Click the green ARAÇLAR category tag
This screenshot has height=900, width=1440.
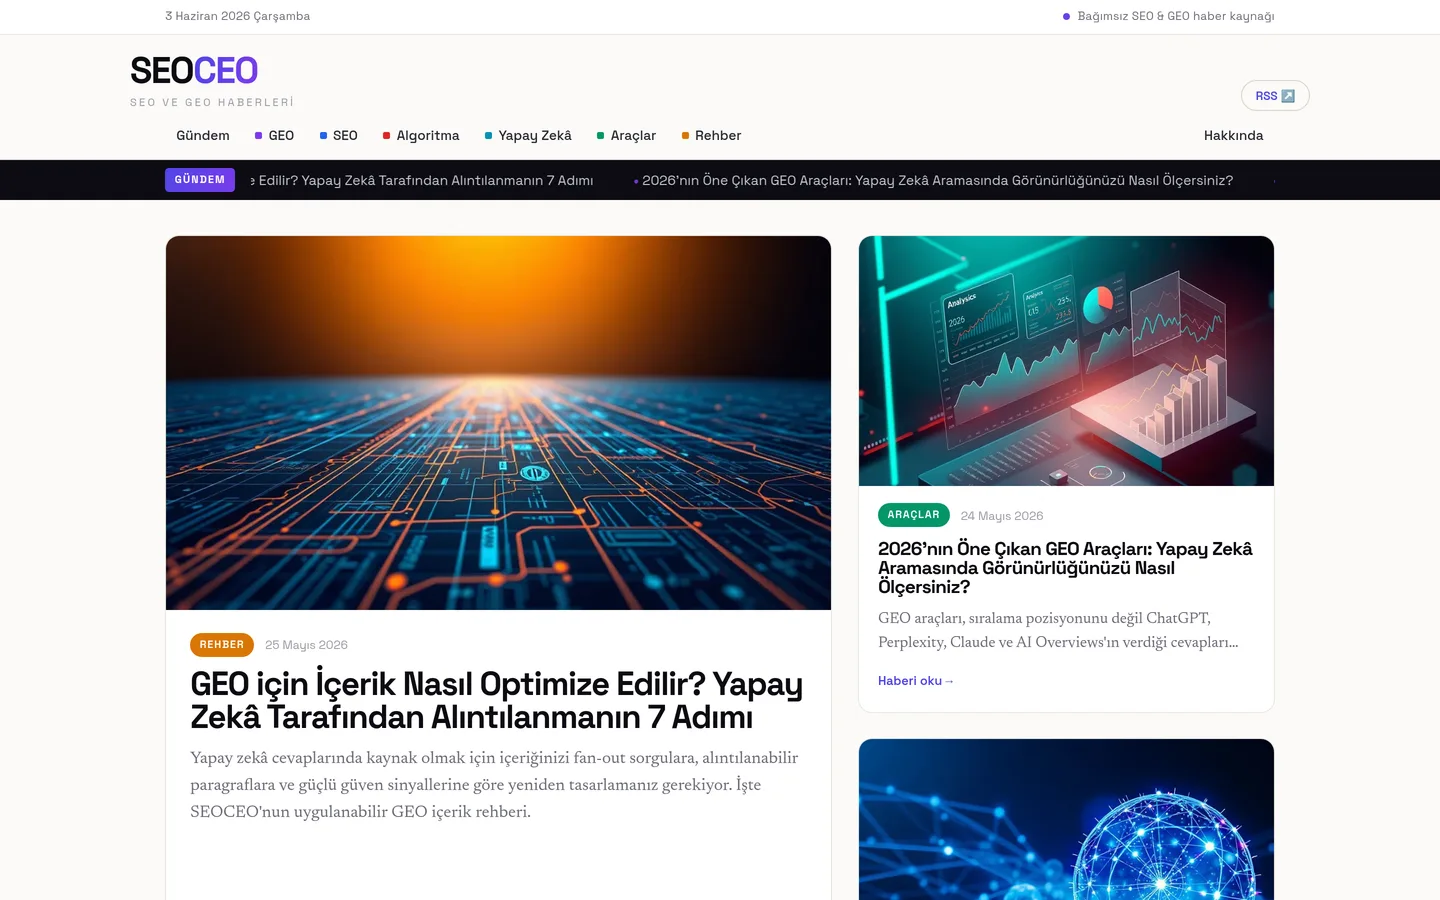click(914, 515)
